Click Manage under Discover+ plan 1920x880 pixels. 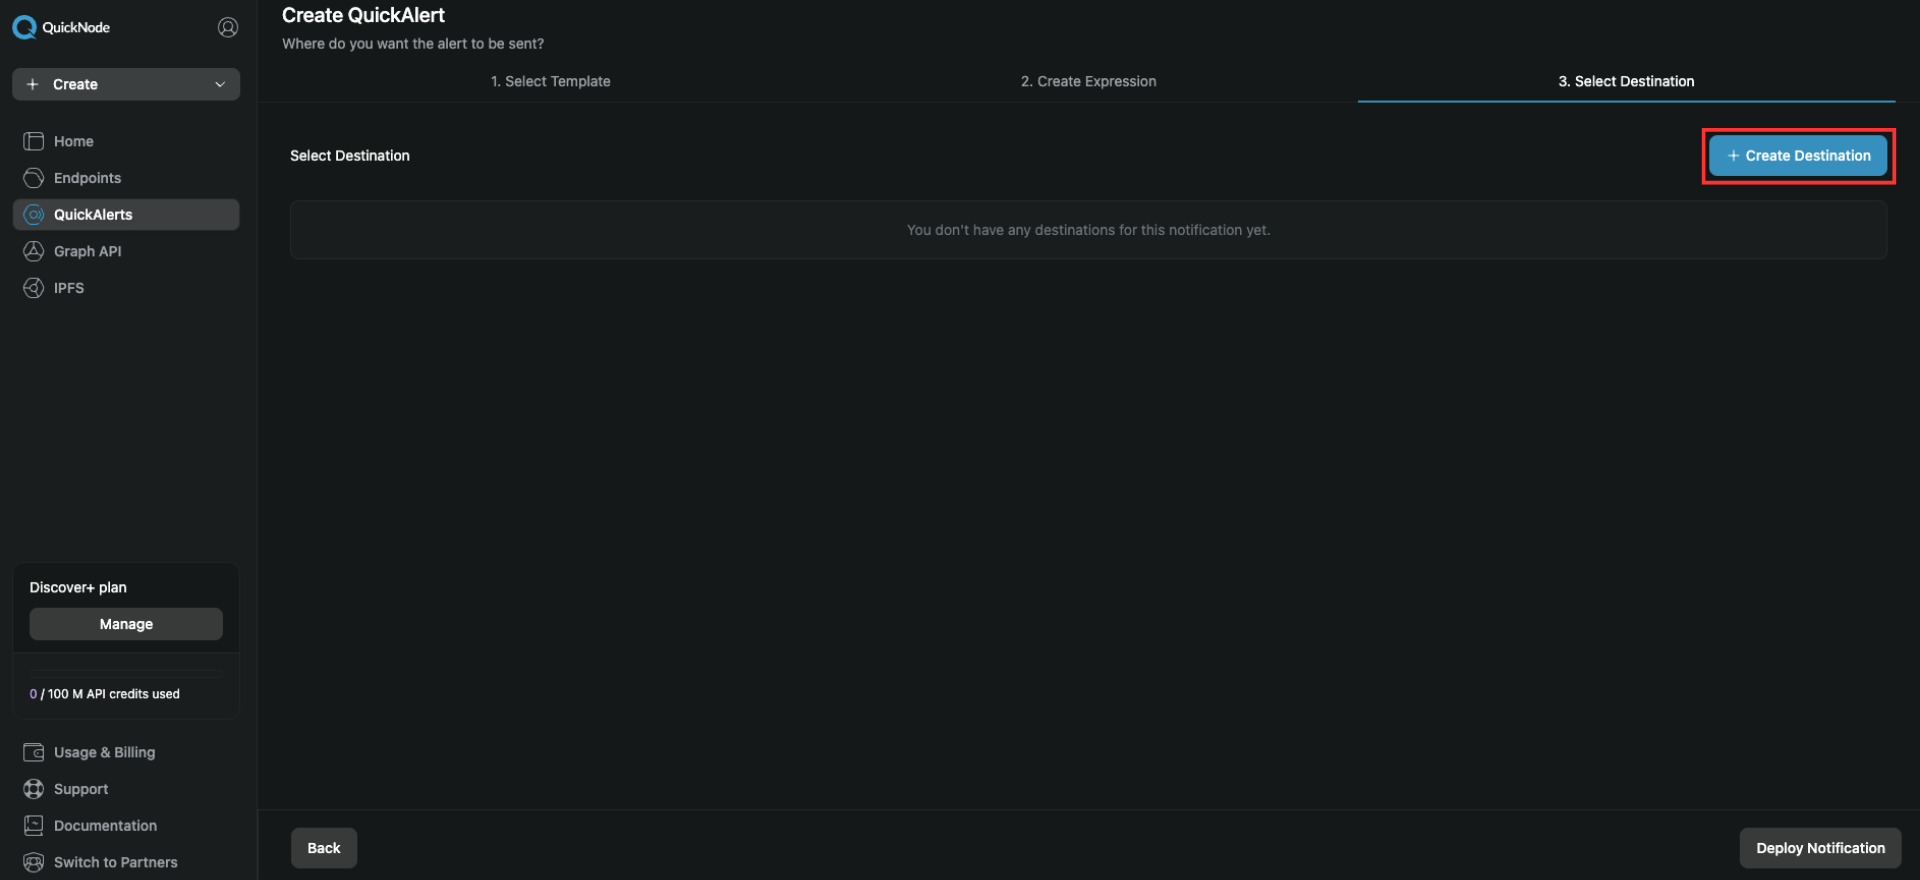126,624
